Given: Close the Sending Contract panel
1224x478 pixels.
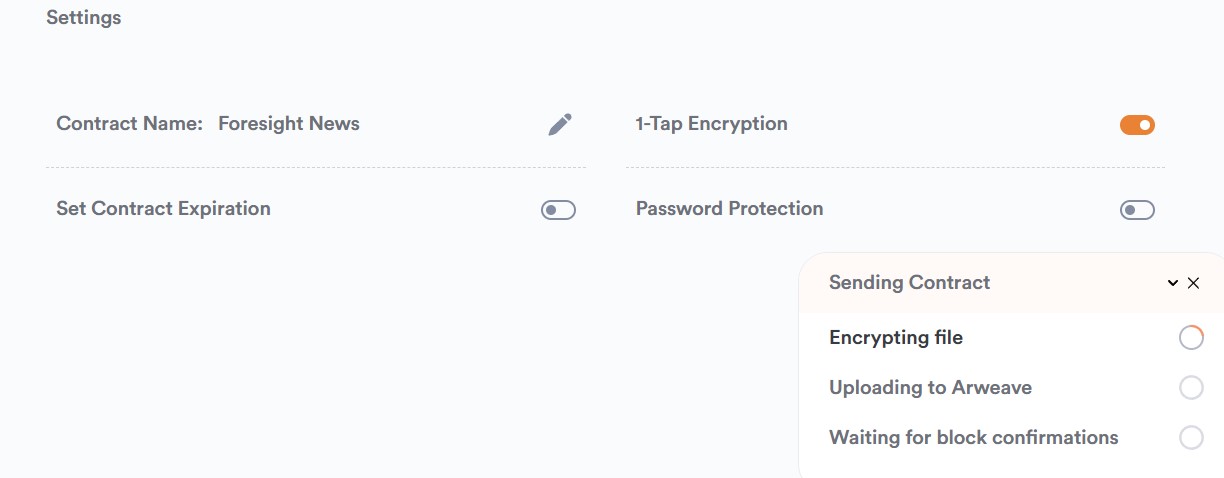Looking at the screenshot, I should click(1193, 283).
